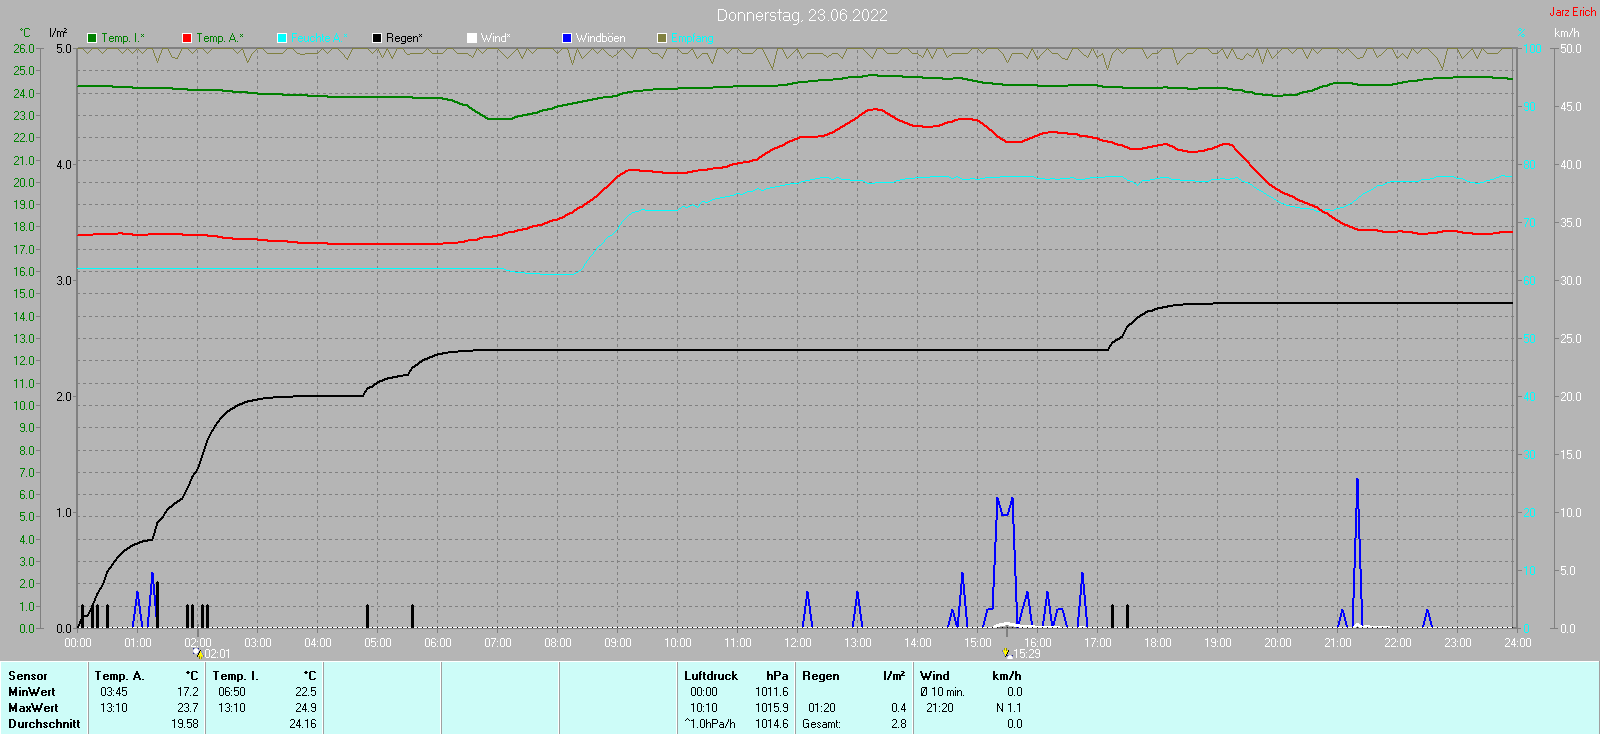Click the 02:01 marker icon on timeline
The width and height of the screenshot is (1600, 734).
click(x=198, y=653)
